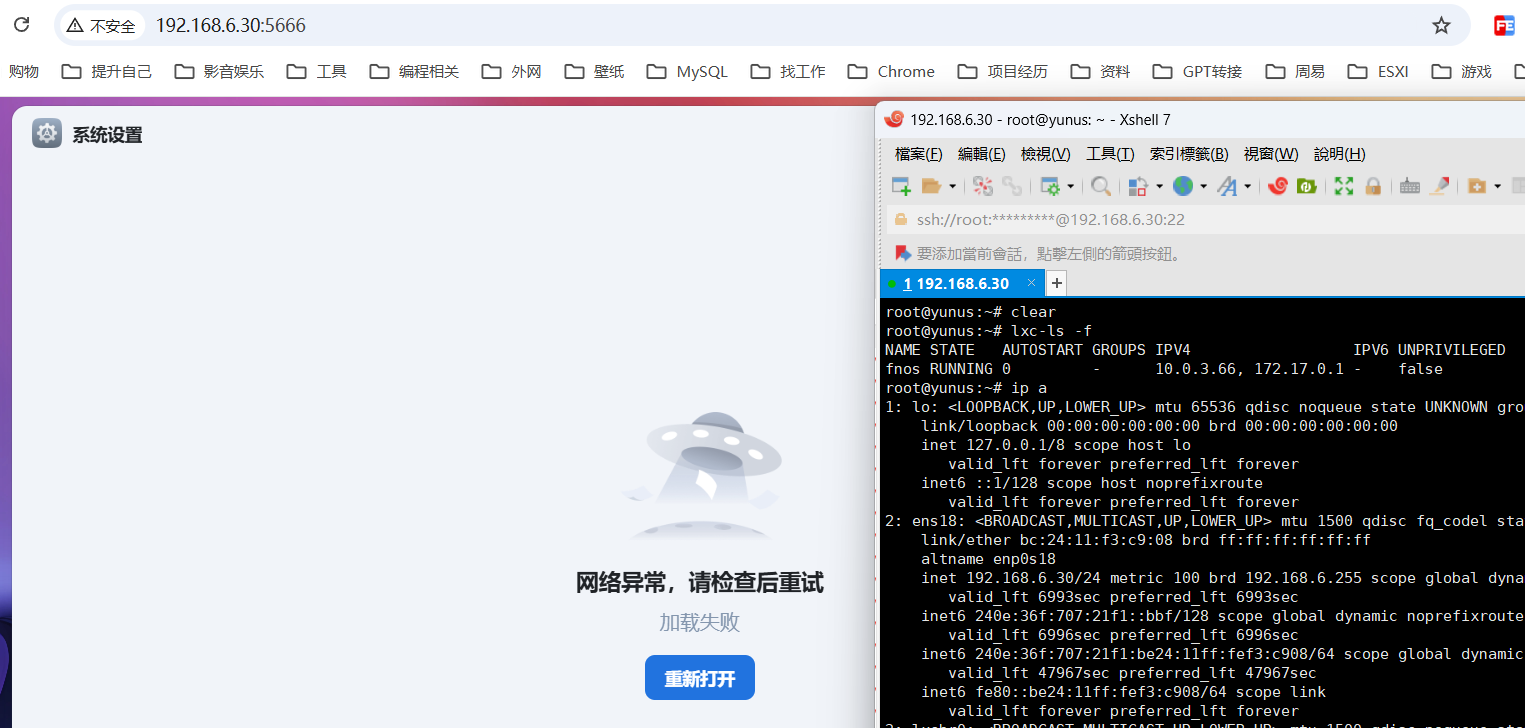1525x728 pixels.
Task: Open the 影音娱乐 bookmark folder
Action: pos(219,71)
